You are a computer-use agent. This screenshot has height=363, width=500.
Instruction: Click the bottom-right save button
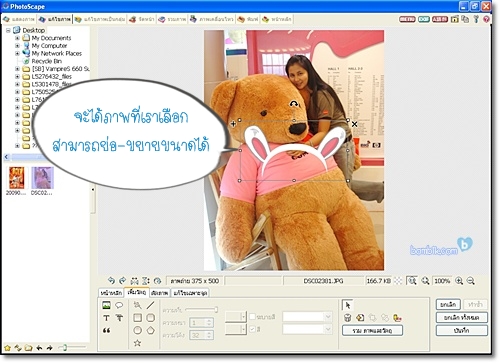tap(462, 330)
